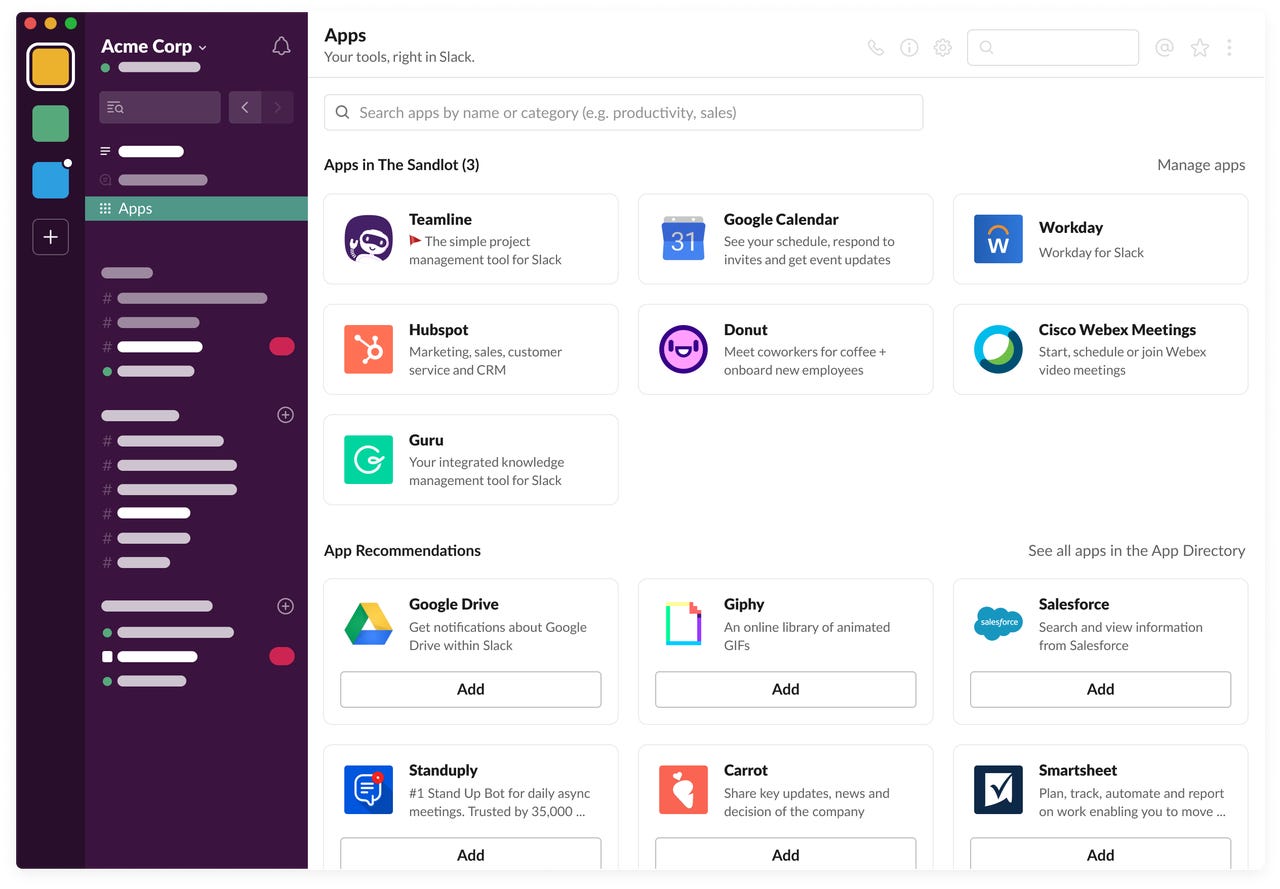
Task: Switch to the blue workspace icon
Action: pyautogui.click(x=50, y=180)
